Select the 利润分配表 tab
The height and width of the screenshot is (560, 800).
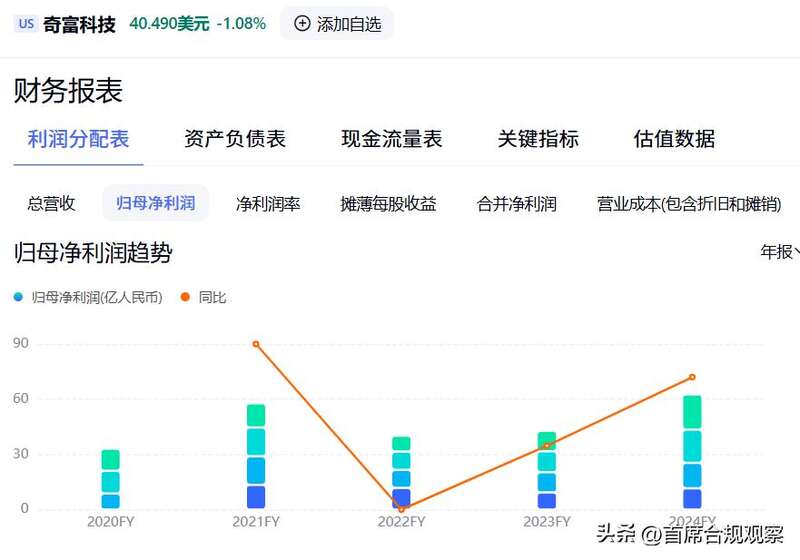[78, 139]
